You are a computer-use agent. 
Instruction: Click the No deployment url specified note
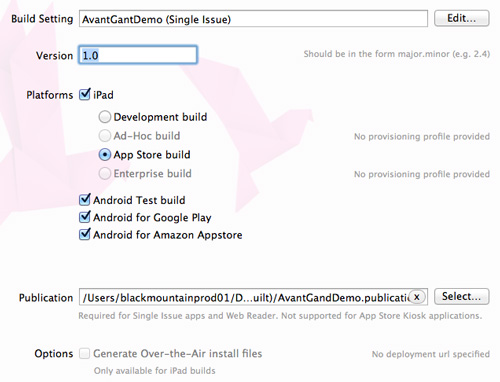431,354
